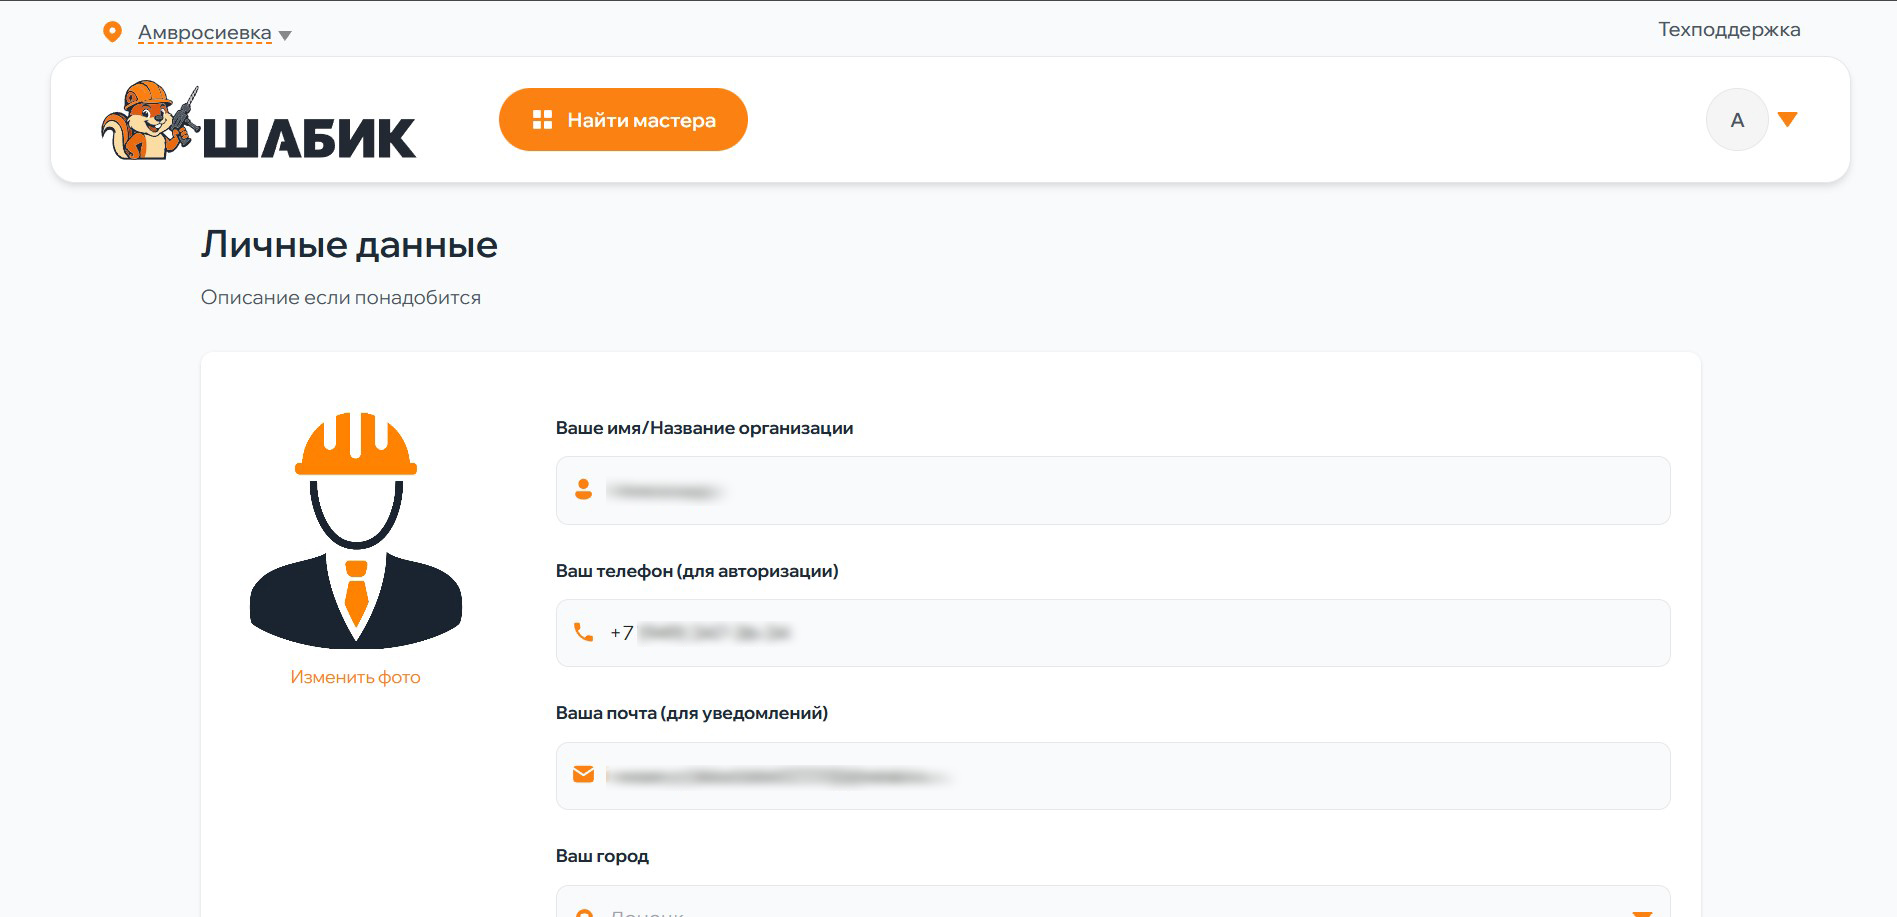
Task: Click the gray arrow beside Амвросиевка
Action: 285,35
